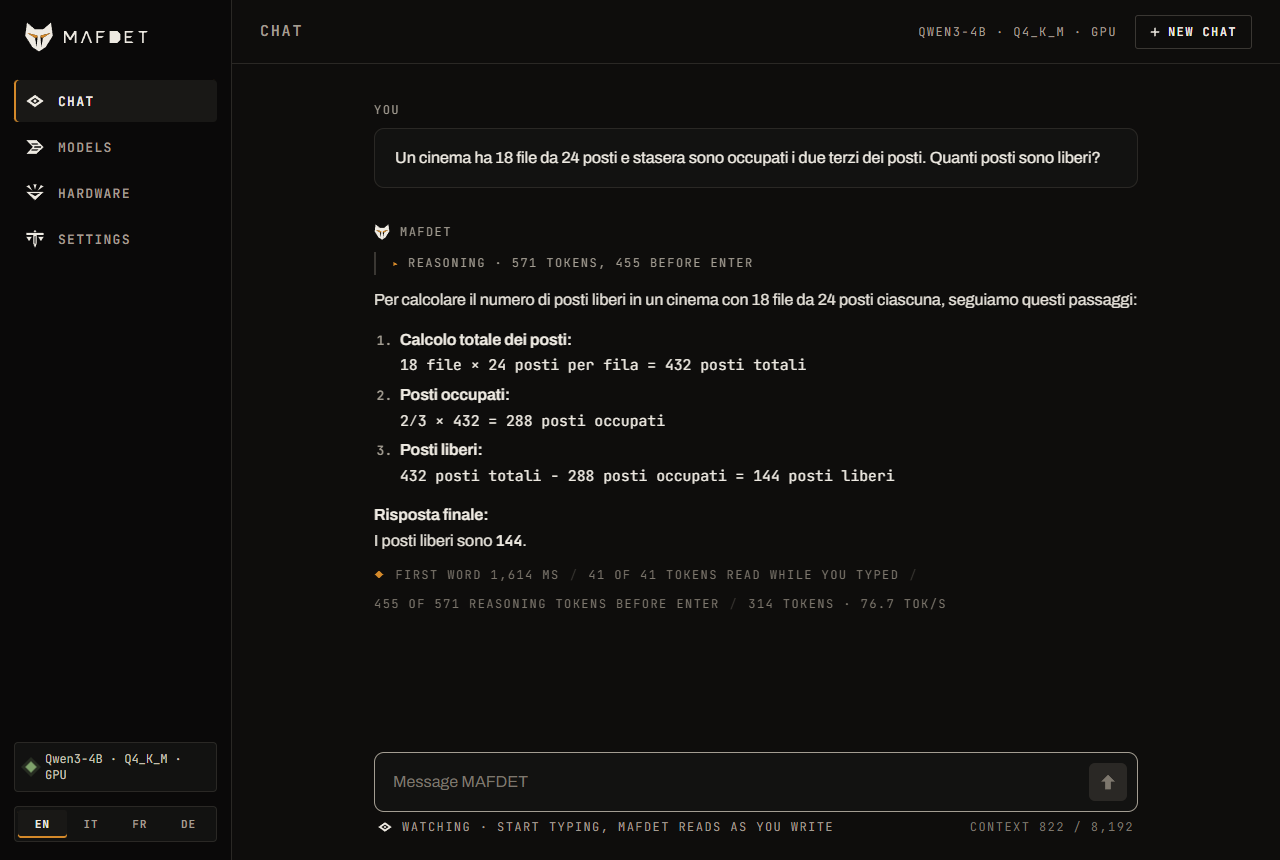Click the orange diamond stats icon
Image resolution: width=1280 pixels, height=860 pixels.
(379, 575)
